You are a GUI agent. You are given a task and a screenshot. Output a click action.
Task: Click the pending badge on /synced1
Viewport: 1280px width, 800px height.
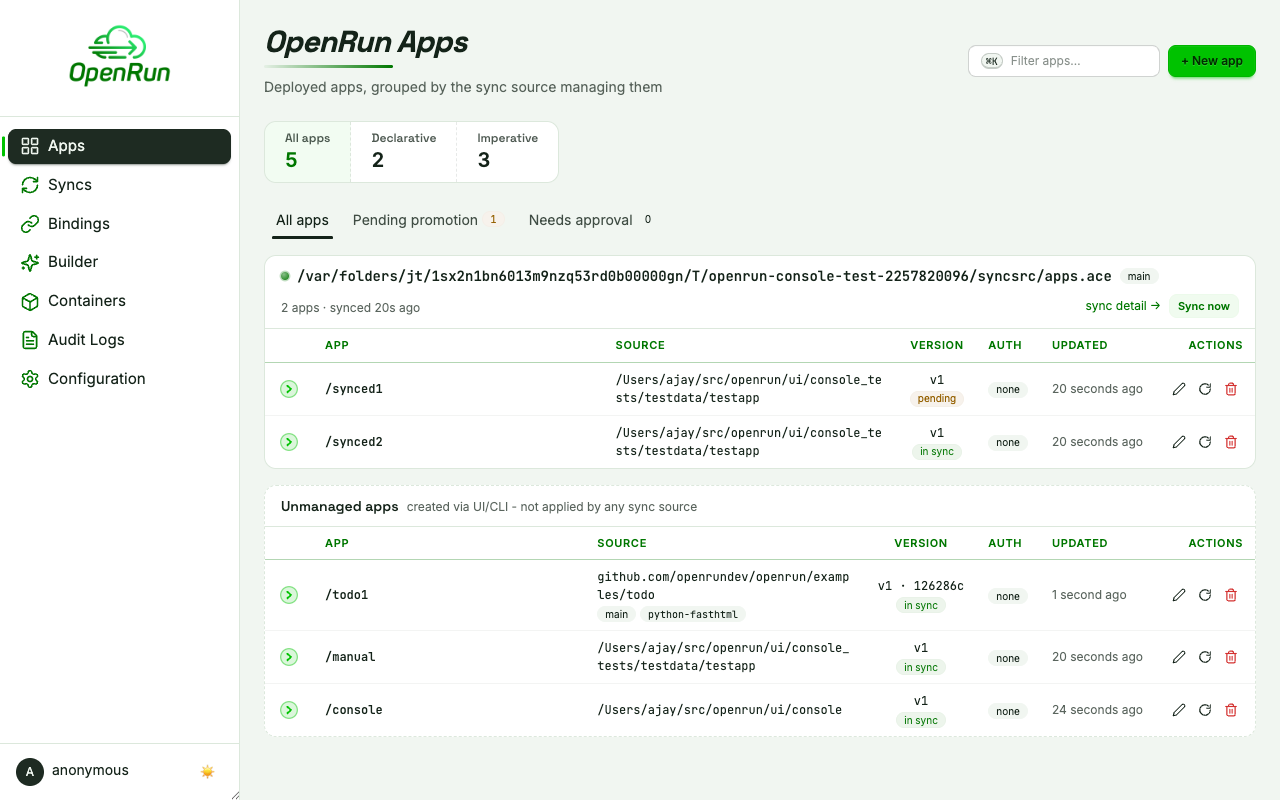(x=937, y=399)
